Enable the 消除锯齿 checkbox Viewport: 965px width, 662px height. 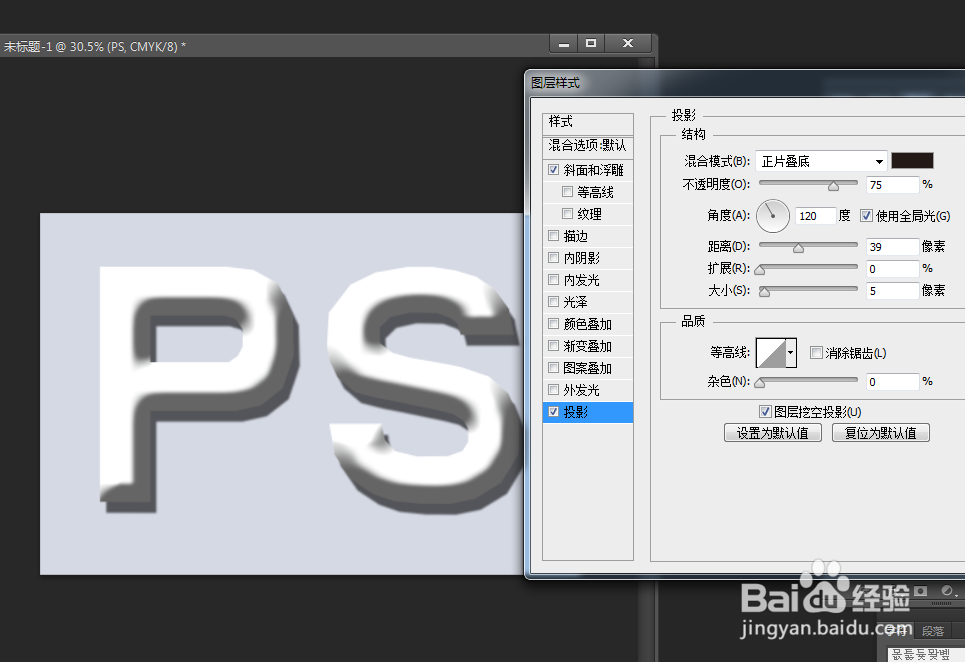[x=816, y=353]
